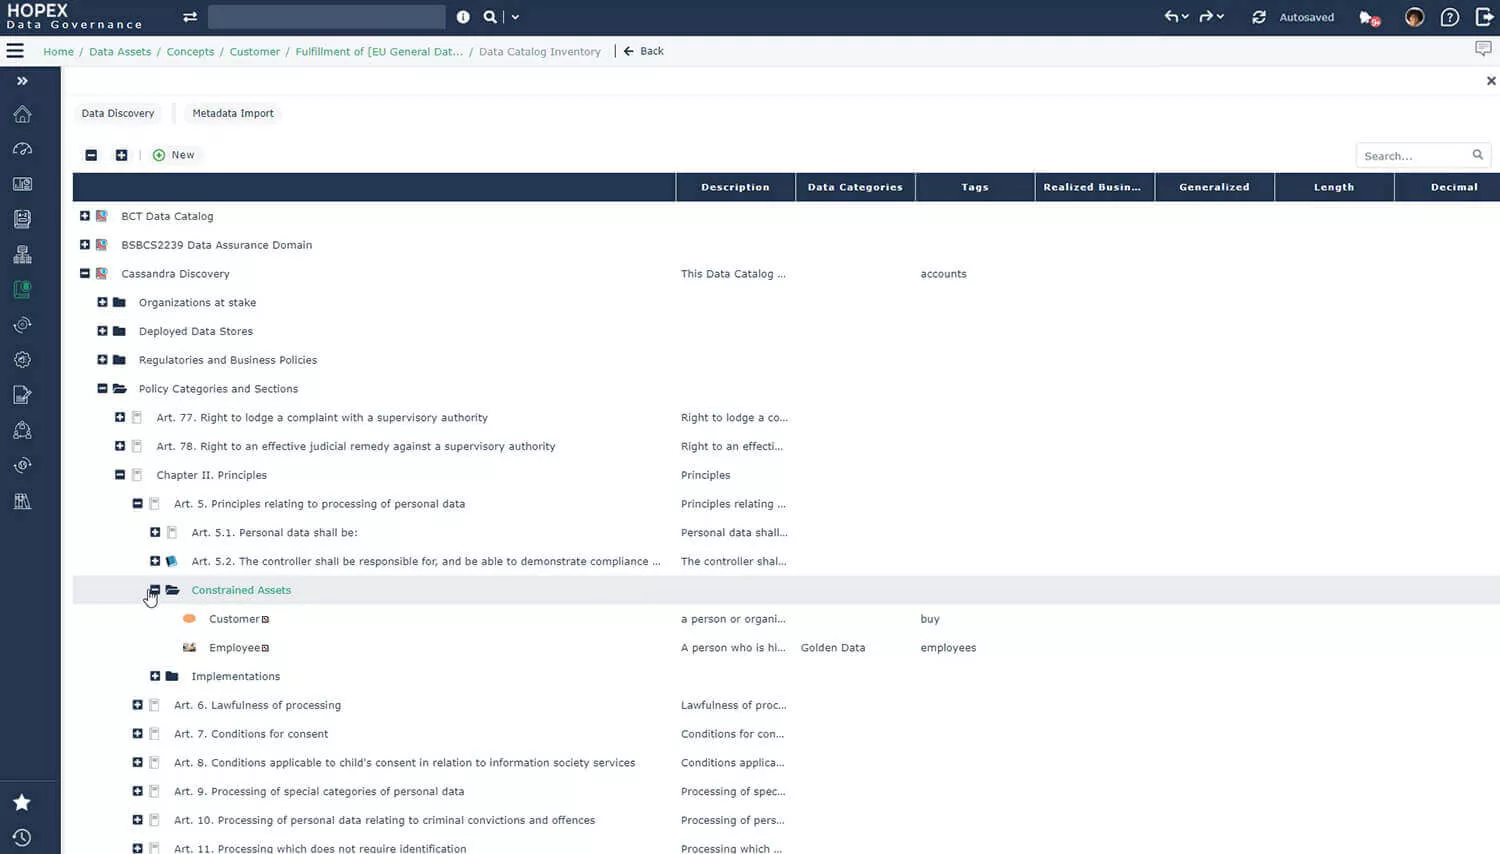The width and height of the screenshot is (1500, 854).
Task: Open the hamburger navigation menu
Action: pos(15,51)
